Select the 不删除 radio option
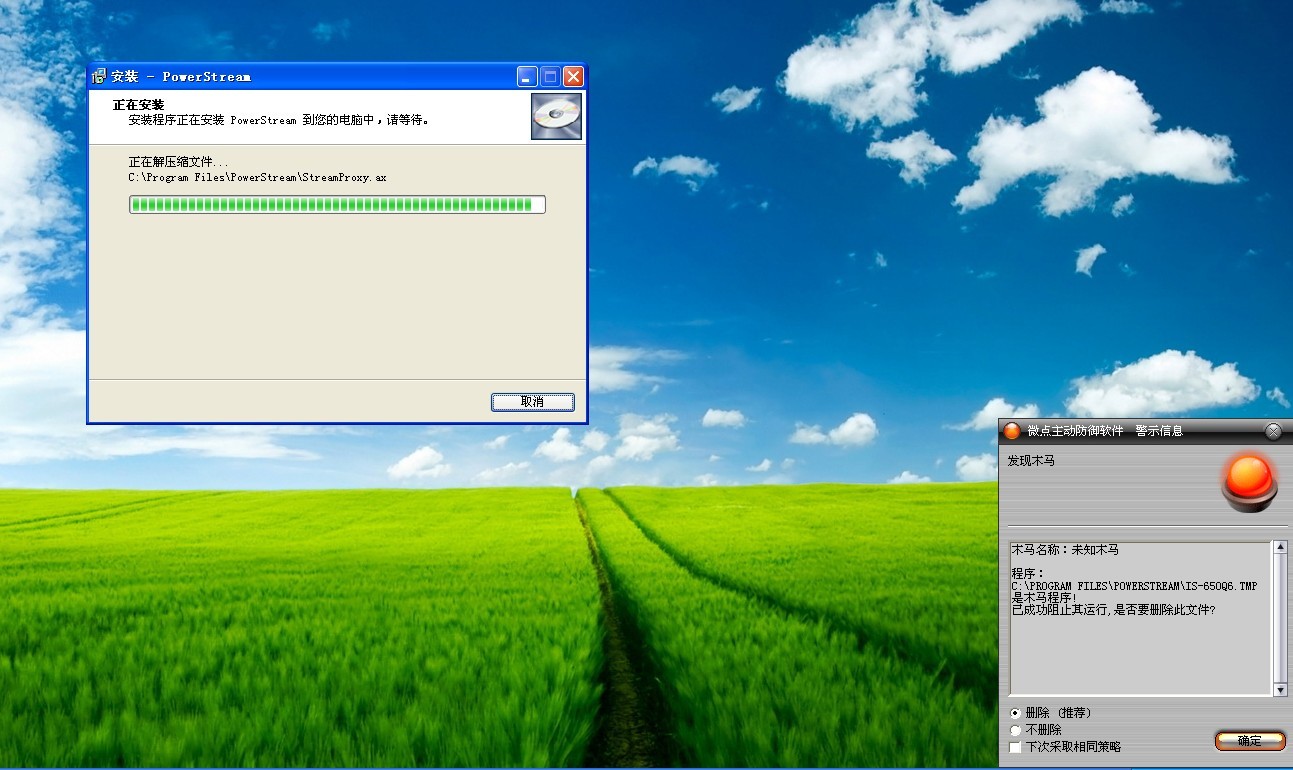The image size is (1293, 770). 1016,730
